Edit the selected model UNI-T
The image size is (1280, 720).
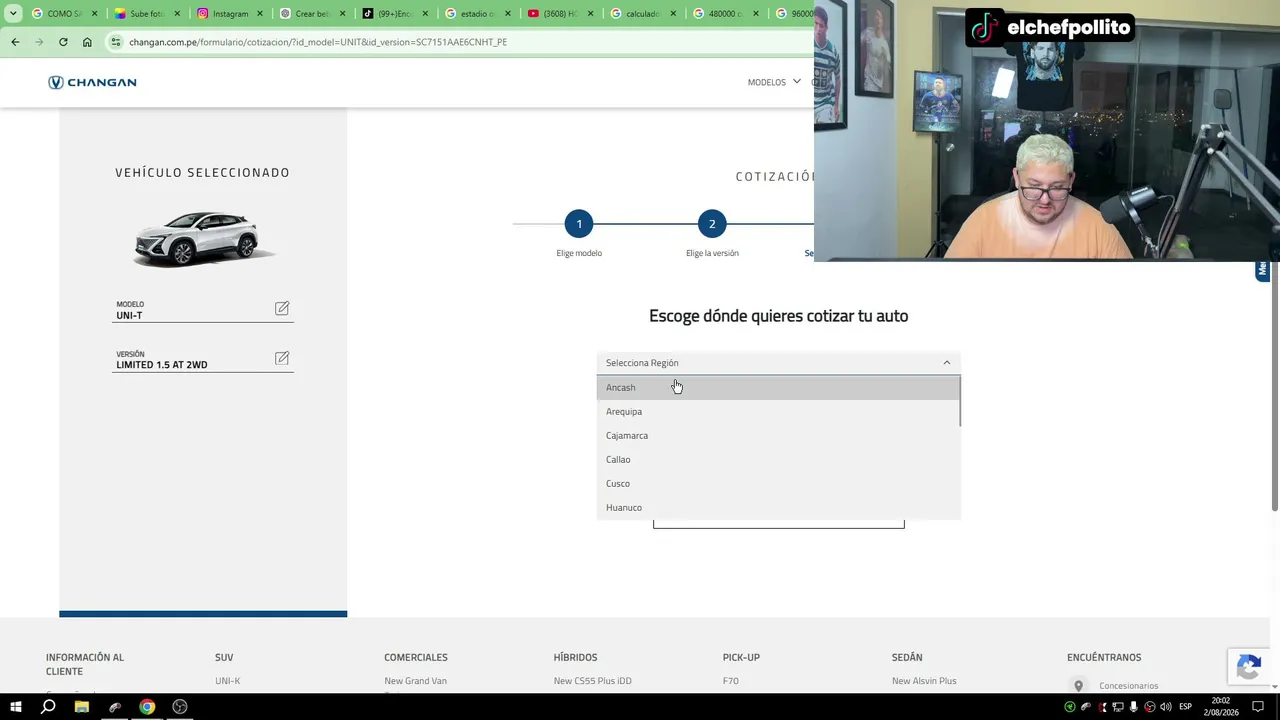point(282,309)
